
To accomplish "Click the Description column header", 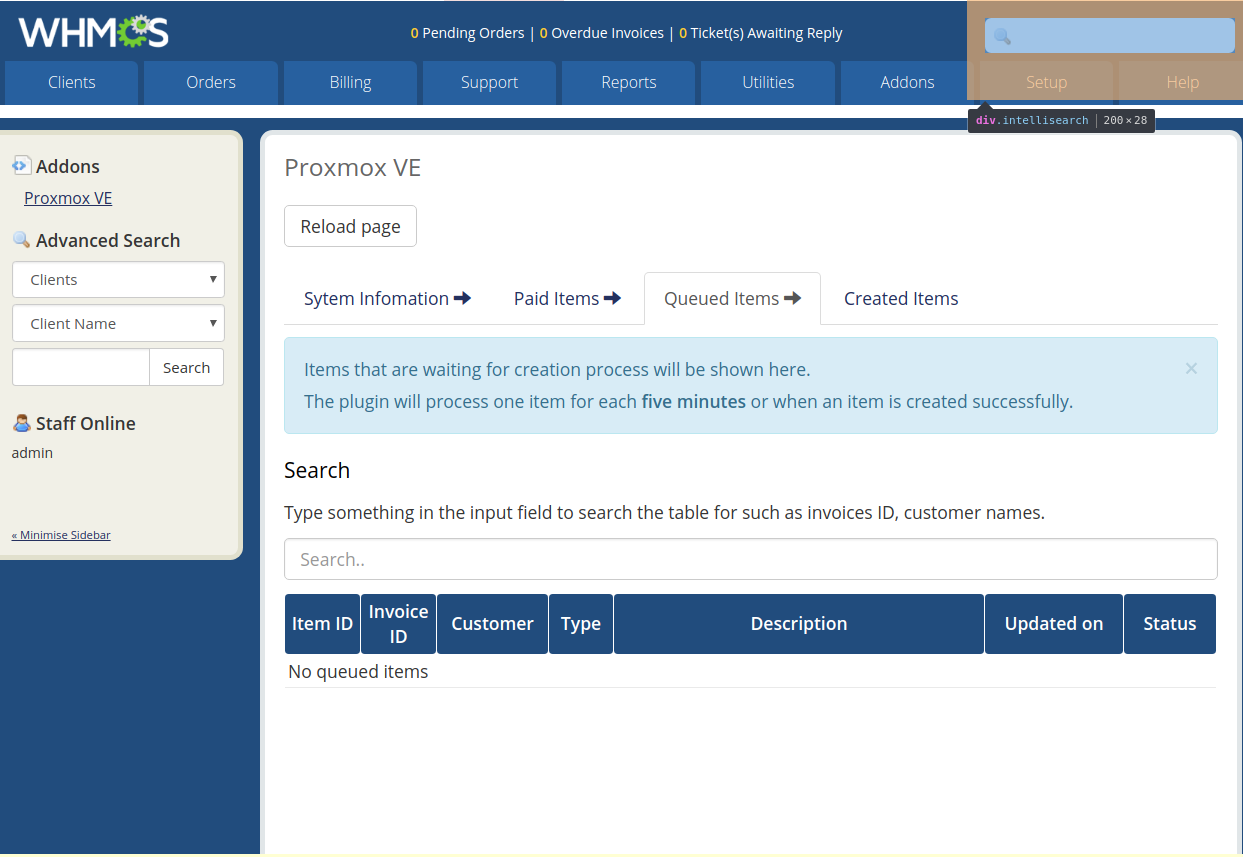I will [x=799, y=624].
